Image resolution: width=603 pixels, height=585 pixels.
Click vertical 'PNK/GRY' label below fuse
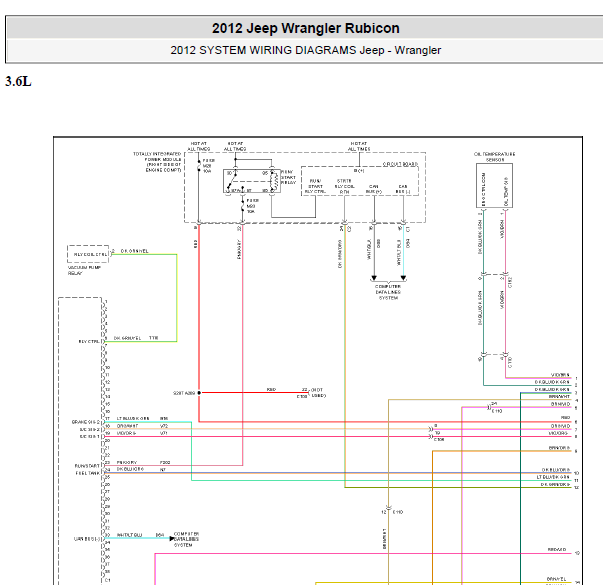(239, 250)
